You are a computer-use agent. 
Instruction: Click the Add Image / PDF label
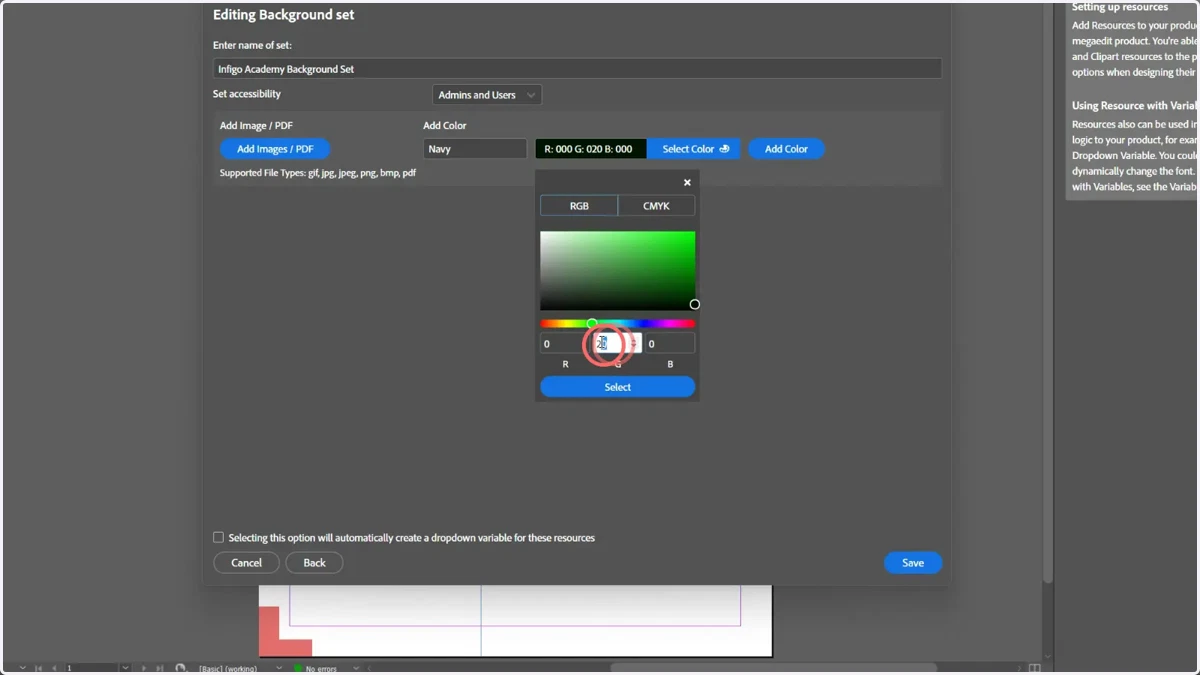pyautogui.click(x=256, y=126)
